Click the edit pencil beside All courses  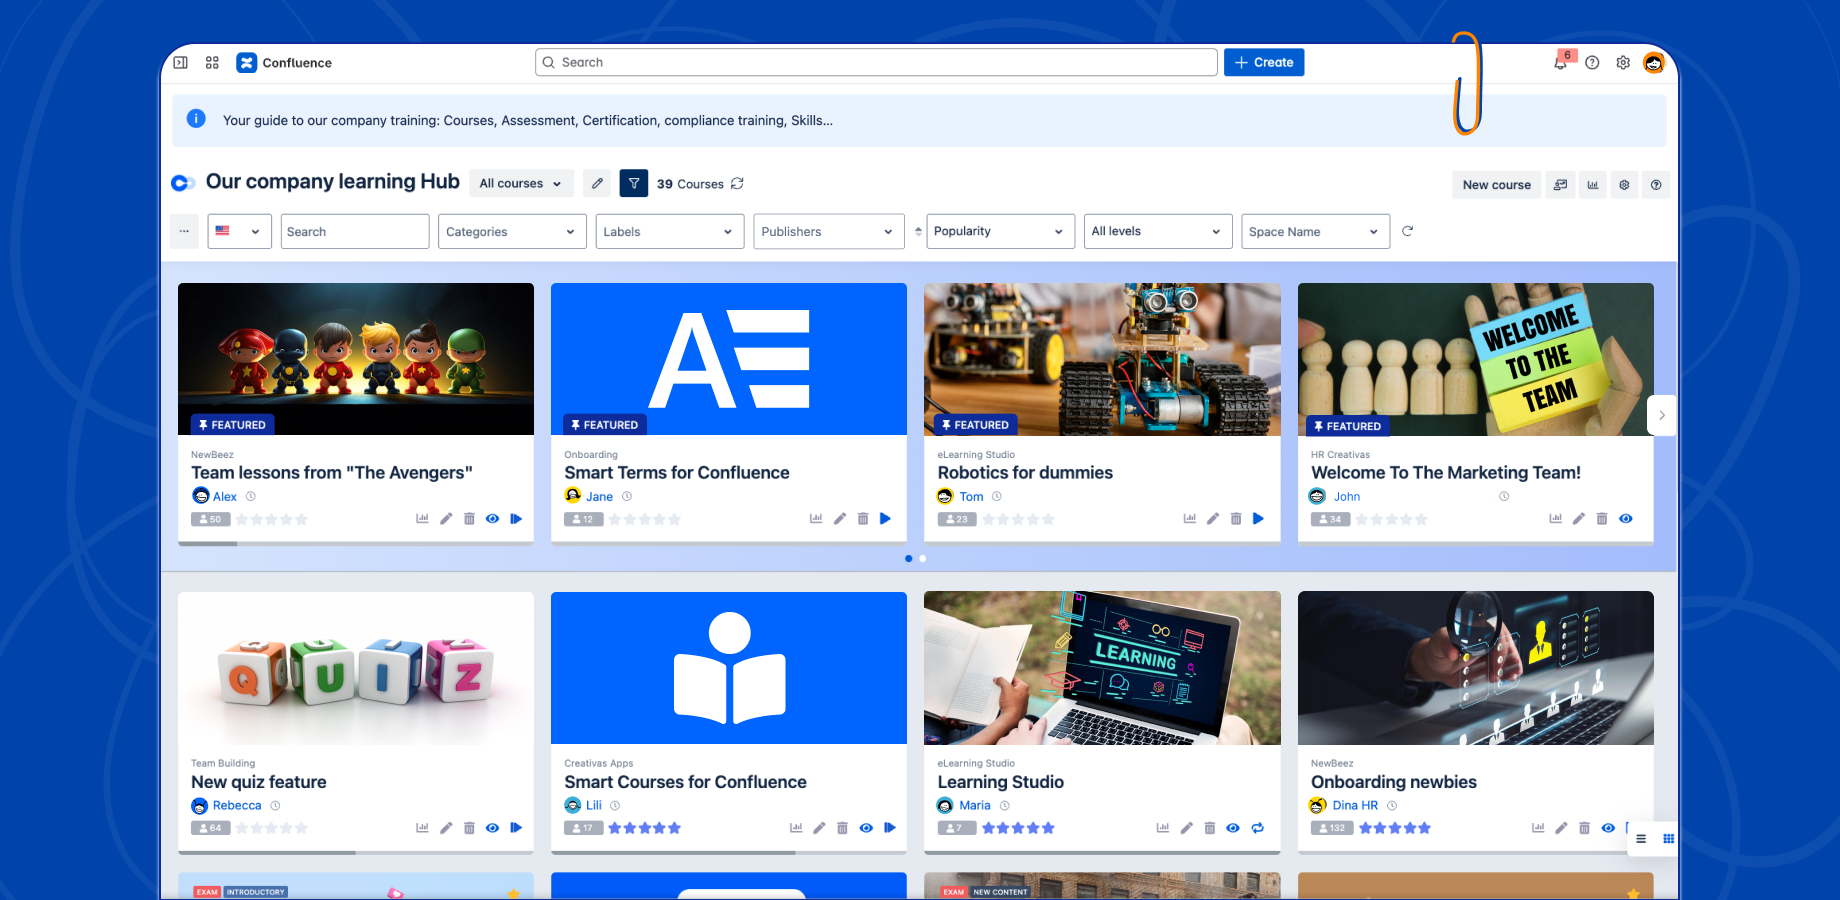(597, 184)
